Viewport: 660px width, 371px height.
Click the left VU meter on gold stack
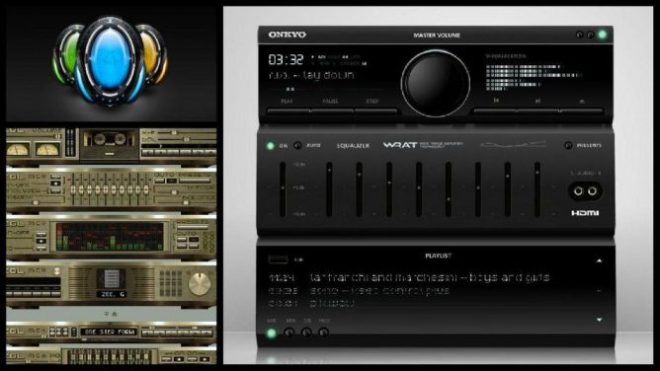[x=17, y=149]
